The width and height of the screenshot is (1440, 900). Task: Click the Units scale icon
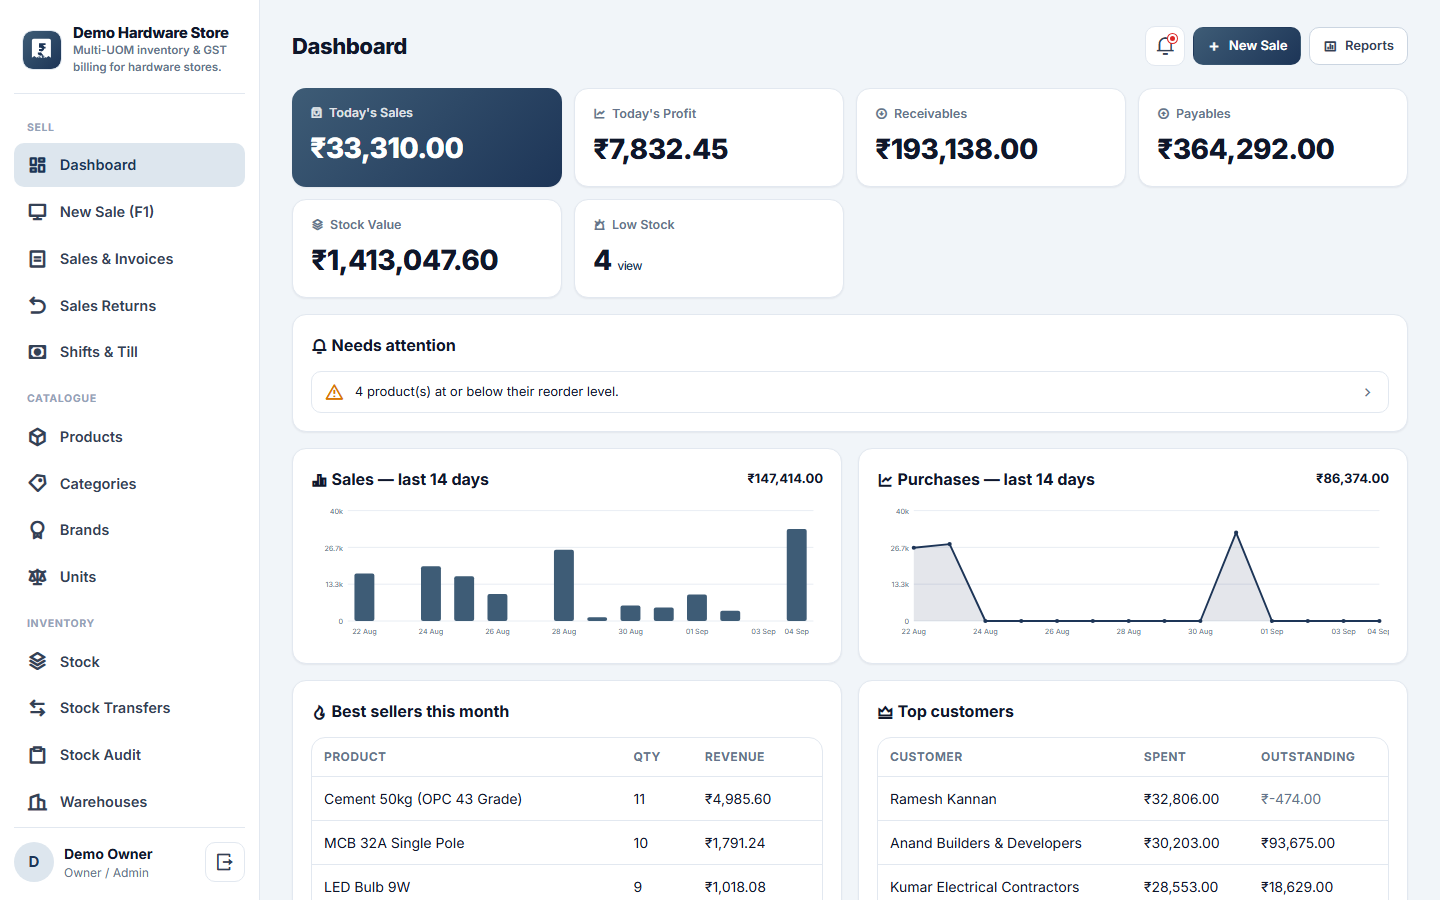[37, 577]
